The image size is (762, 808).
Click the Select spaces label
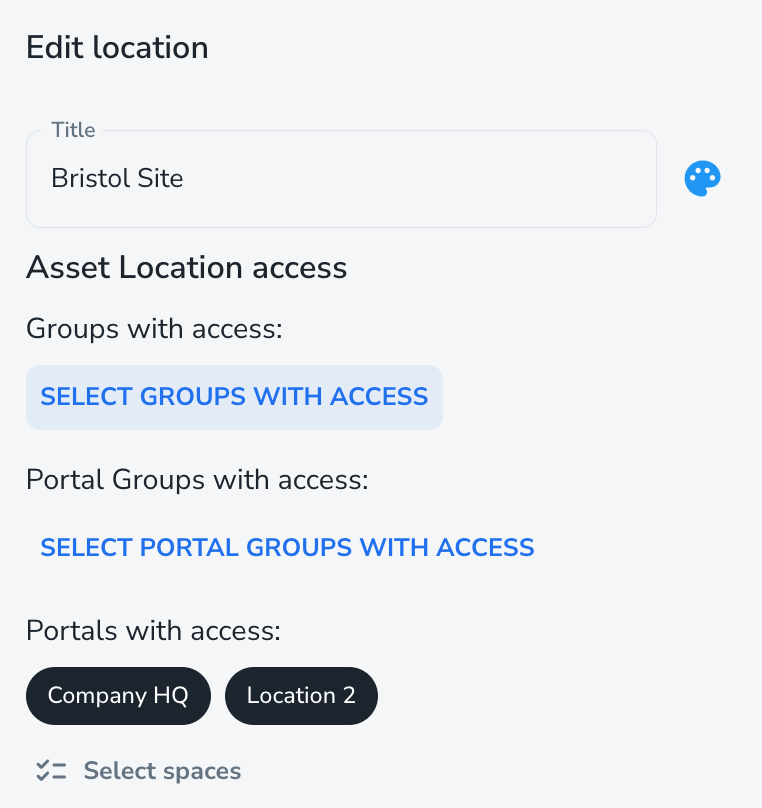coord(162,771)
